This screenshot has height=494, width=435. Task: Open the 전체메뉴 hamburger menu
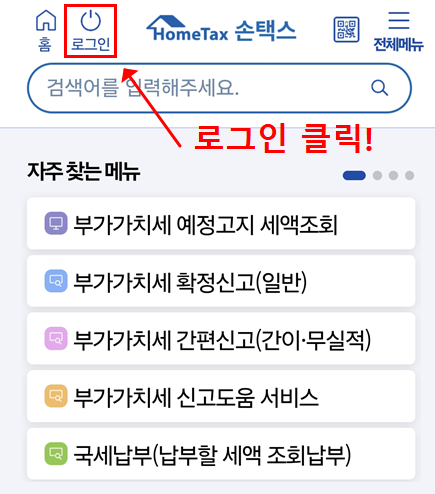click(x=398, y=31)
